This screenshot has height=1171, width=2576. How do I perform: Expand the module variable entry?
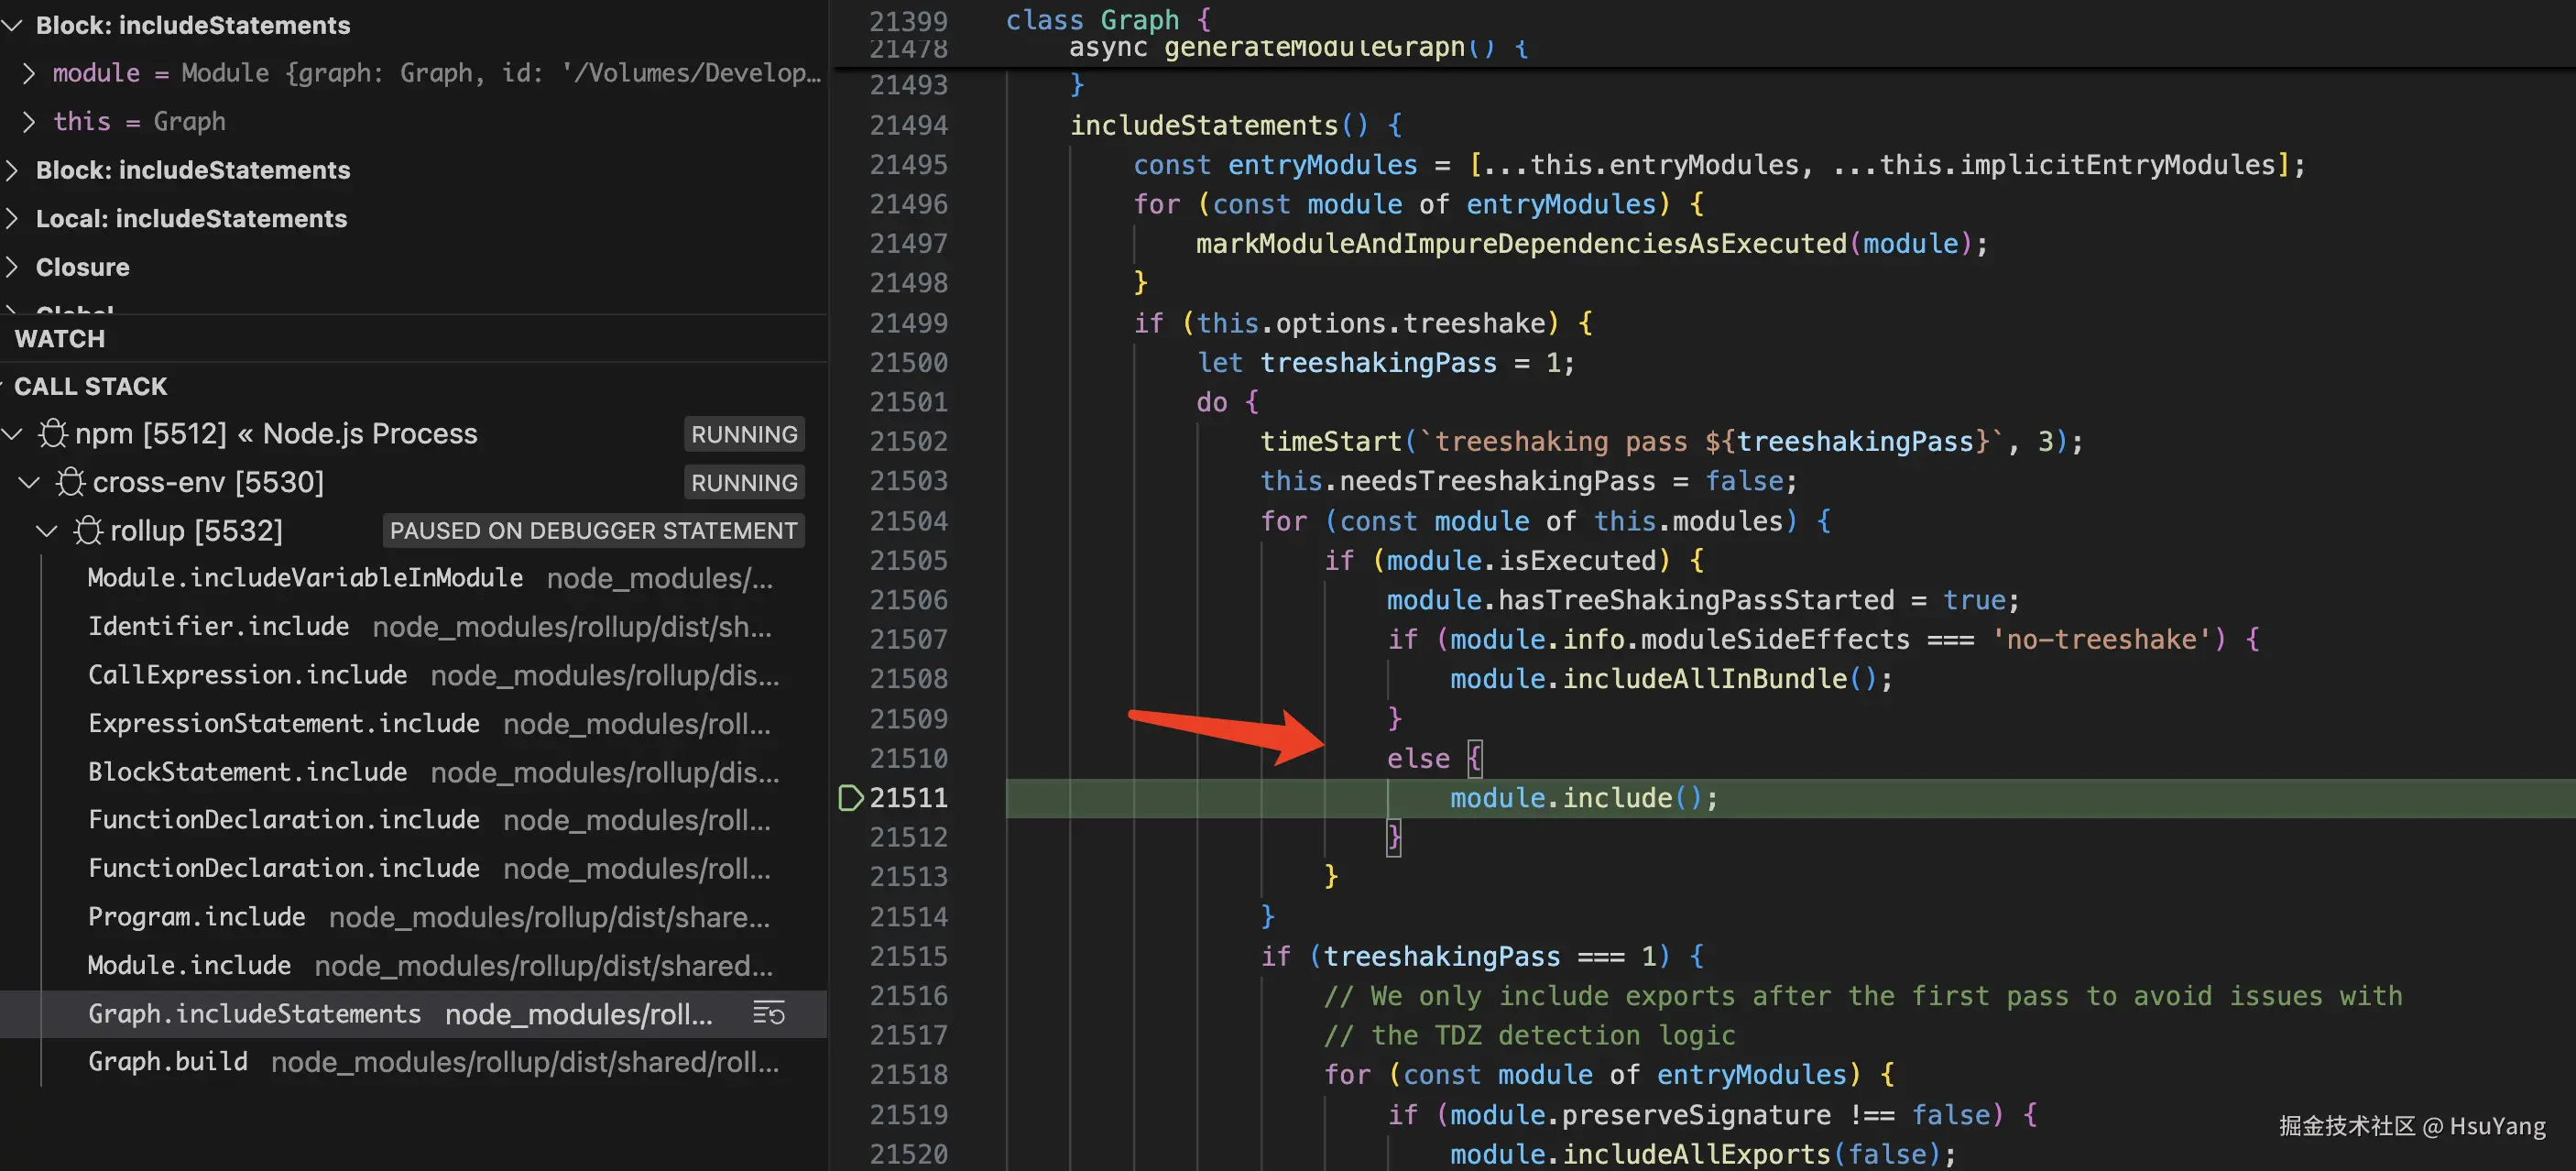29,73
